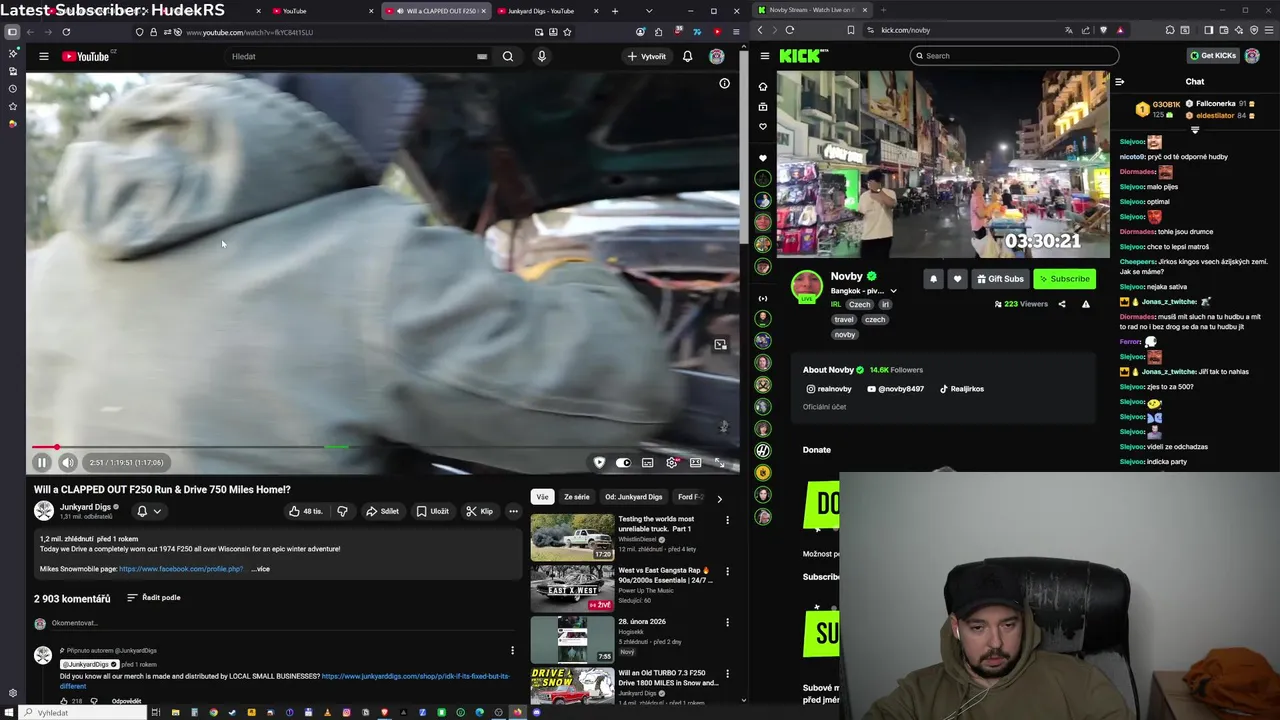Open Mikes Snowmobile facebook link
The width and height of the screenshot is (1280, 720).
pyautogui.click(x=181, y=569)
